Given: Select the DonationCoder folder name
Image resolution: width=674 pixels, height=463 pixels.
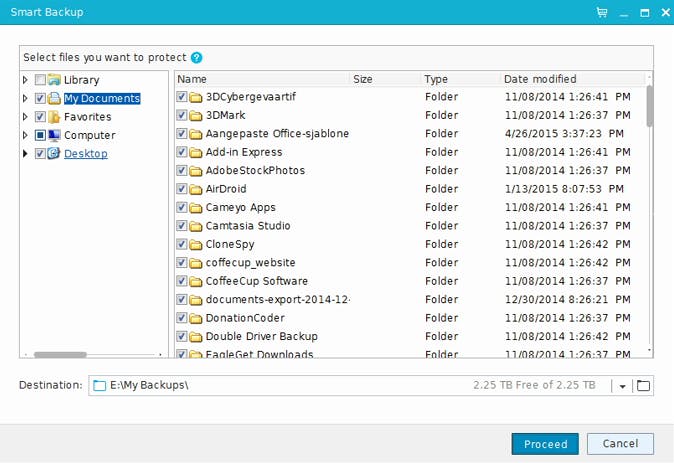Looking at the screenshot, I should [x=245, y=319].
